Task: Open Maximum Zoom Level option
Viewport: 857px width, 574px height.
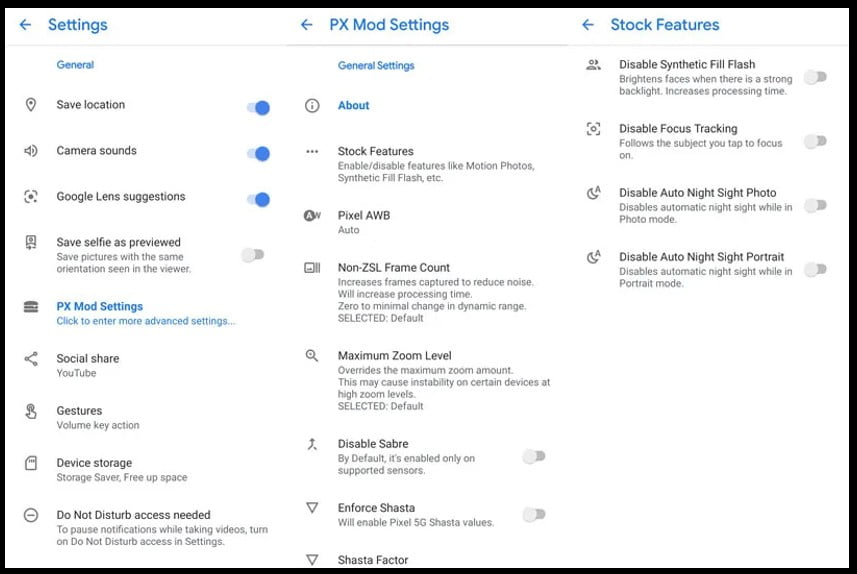Action: (x=427, y=380)
